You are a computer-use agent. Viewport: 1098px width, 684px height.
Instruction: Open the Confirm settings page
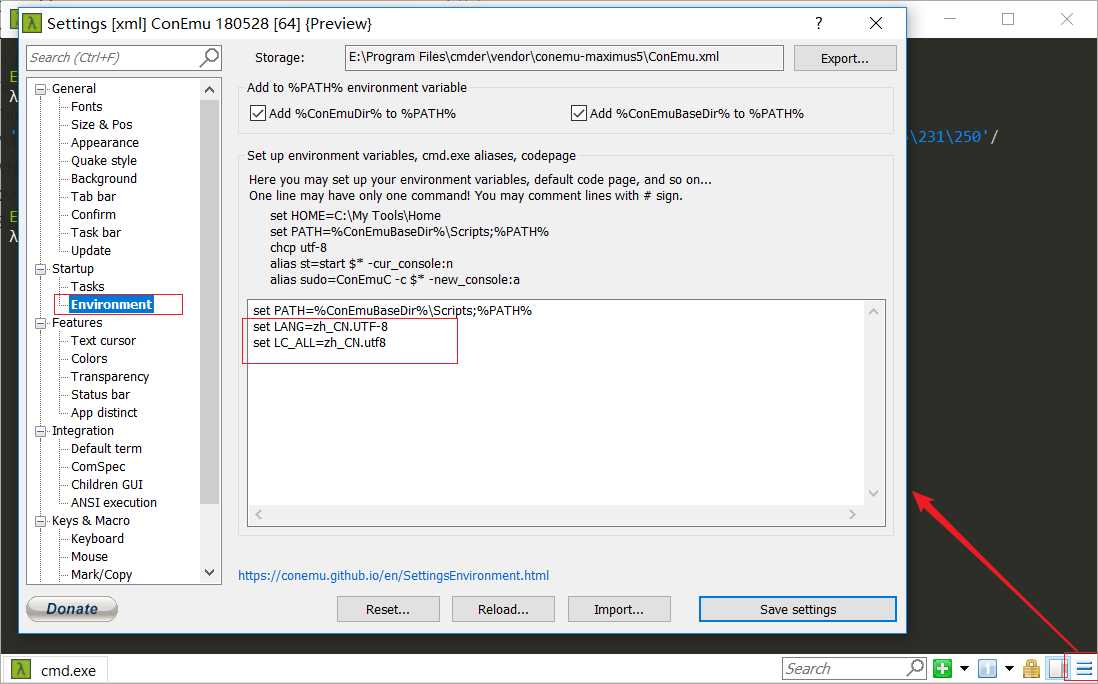[93, 215]
